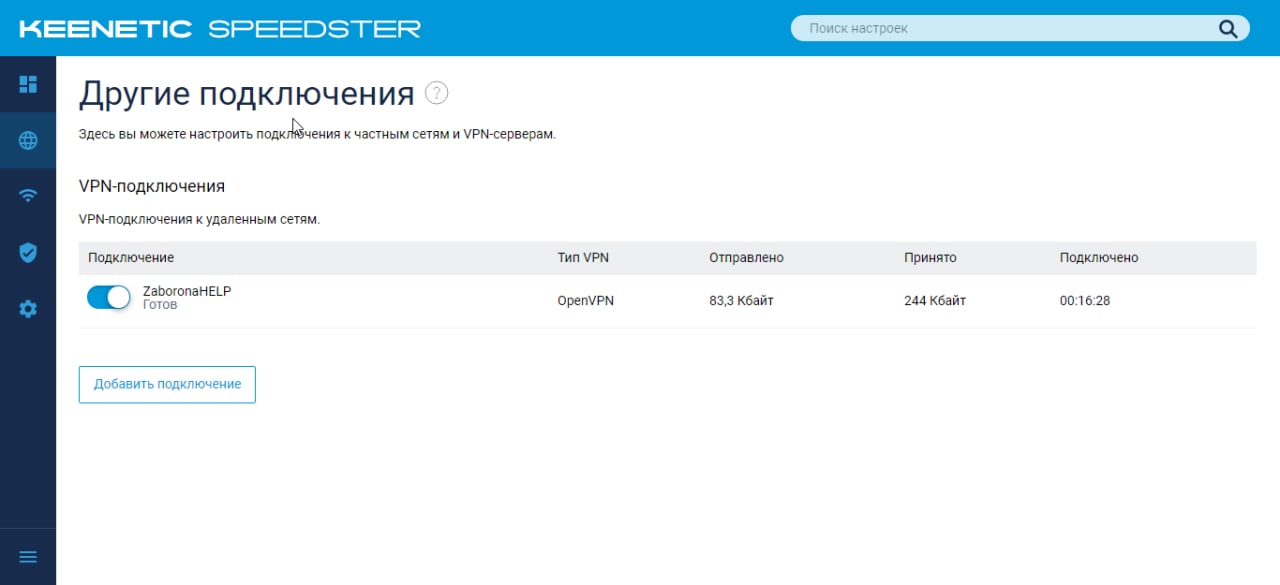Open the ZaboronaHELP connection entry
The image size is (1280, 585).
pyautogui.click(x=188, y=290)
